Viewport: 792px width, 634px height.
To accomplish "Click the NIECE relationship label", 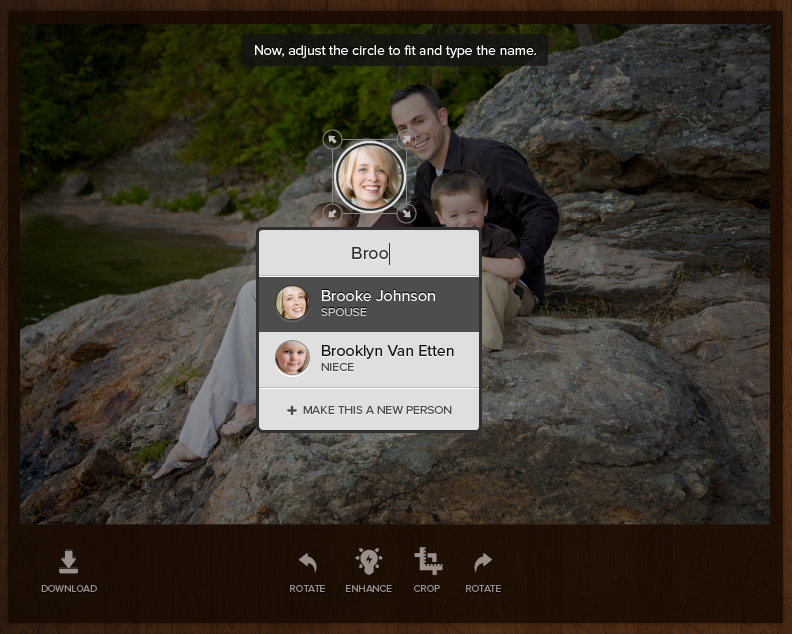I will [x=337, y=367].
